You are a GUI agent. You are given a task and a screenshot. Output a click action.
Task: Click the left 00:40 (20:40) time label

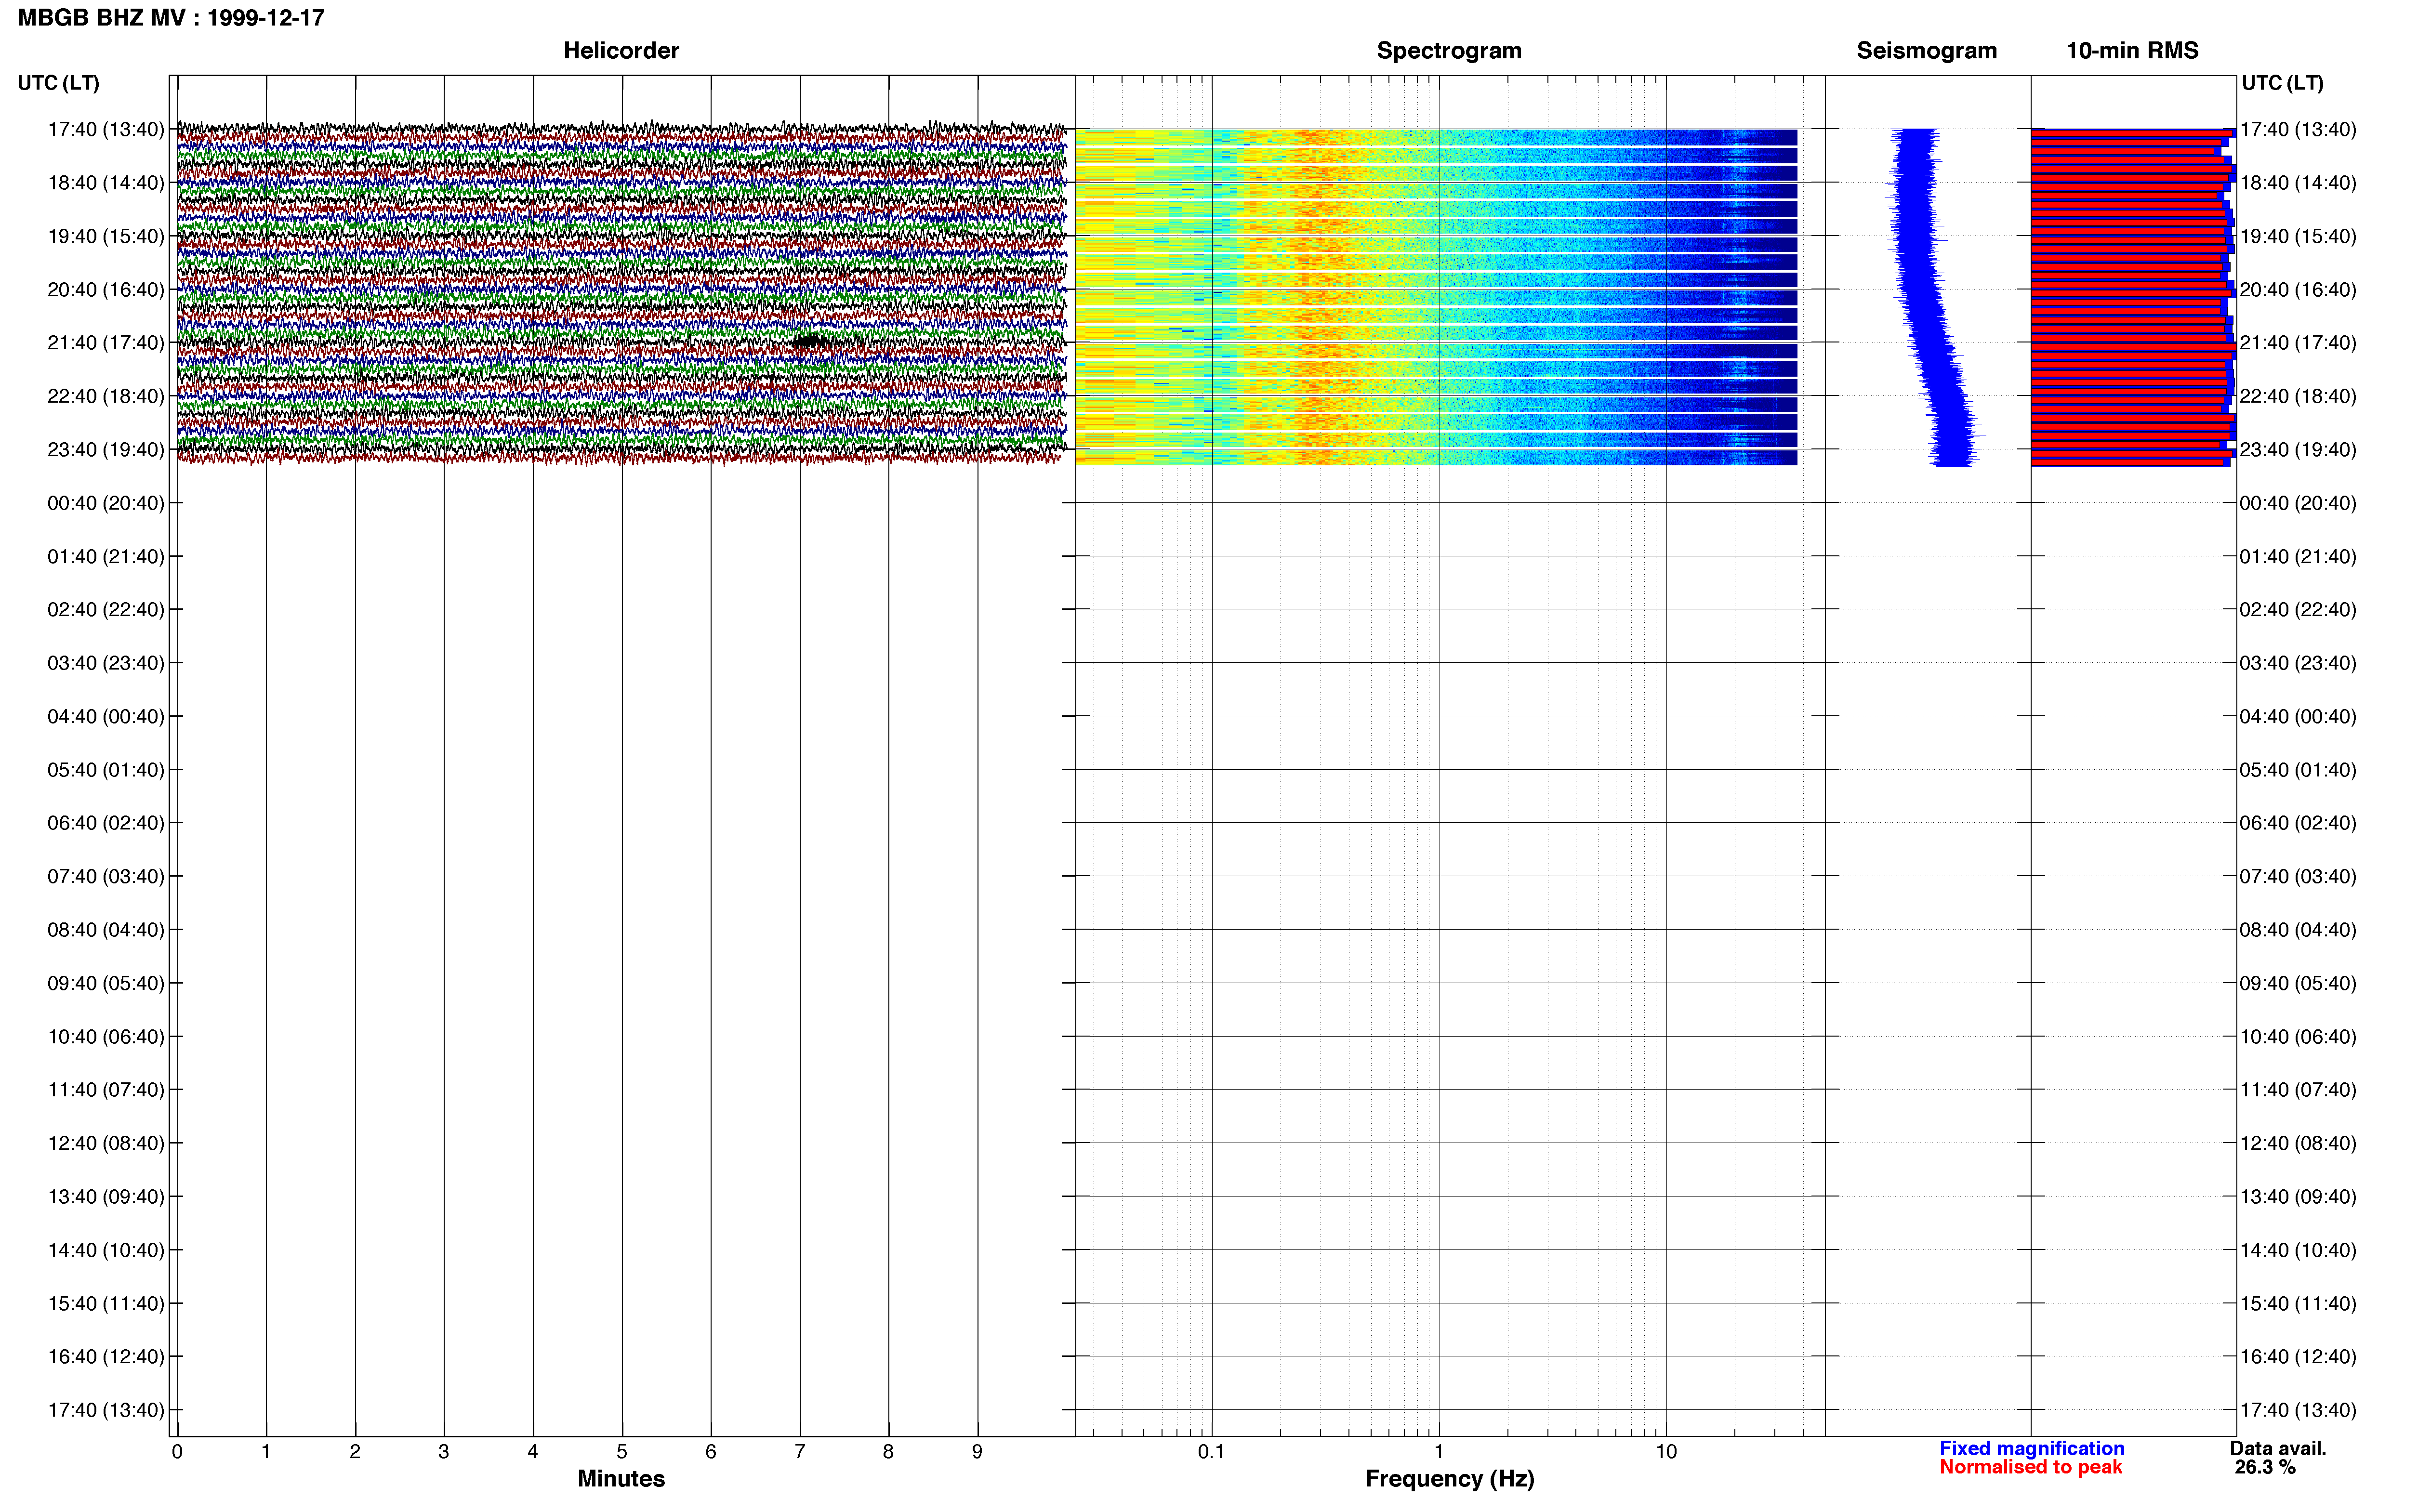pos(106,503)
